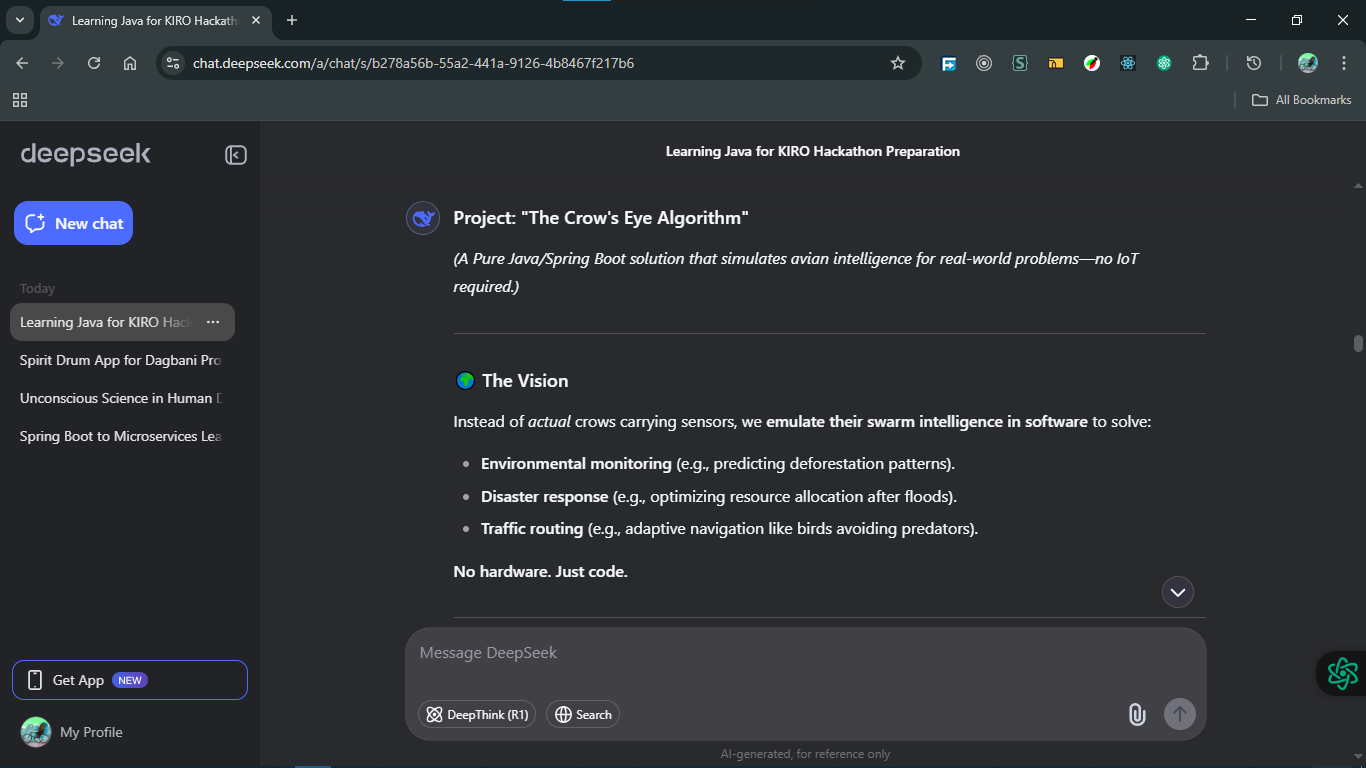1366x768 pixels.
Task: Collapse the DeepSeek sidebar
Action: tap(236, 155)
